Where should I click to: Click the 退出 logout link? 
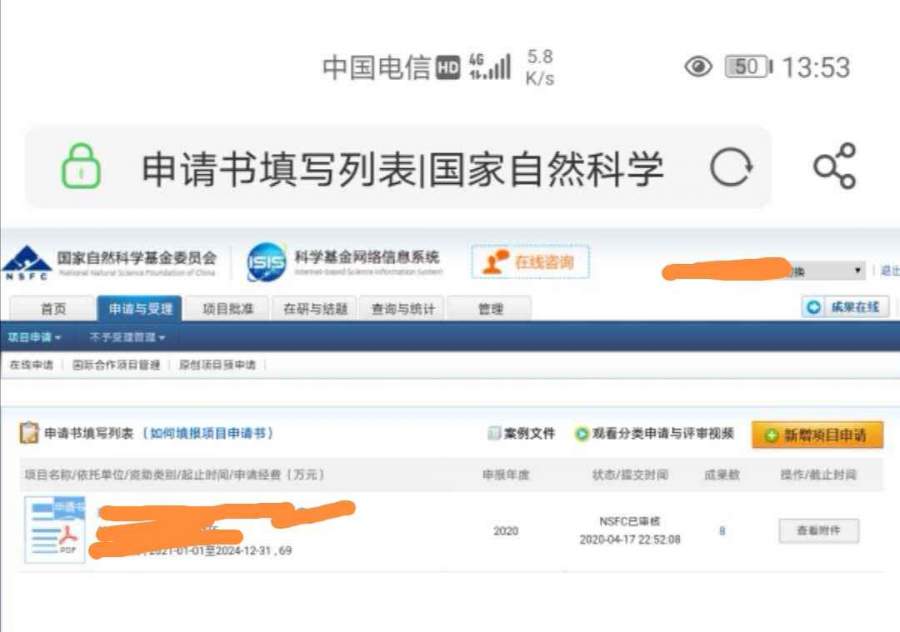tap(890, 270)
